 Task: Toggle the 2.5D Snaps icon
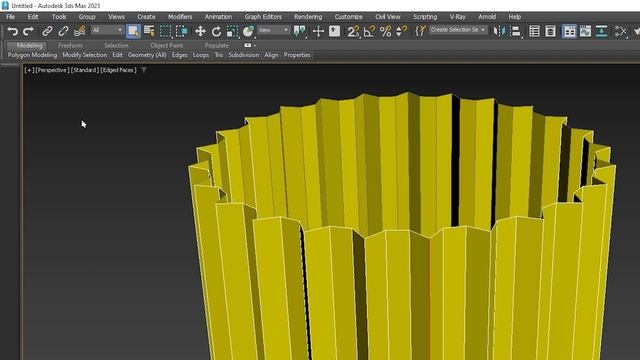353,31
